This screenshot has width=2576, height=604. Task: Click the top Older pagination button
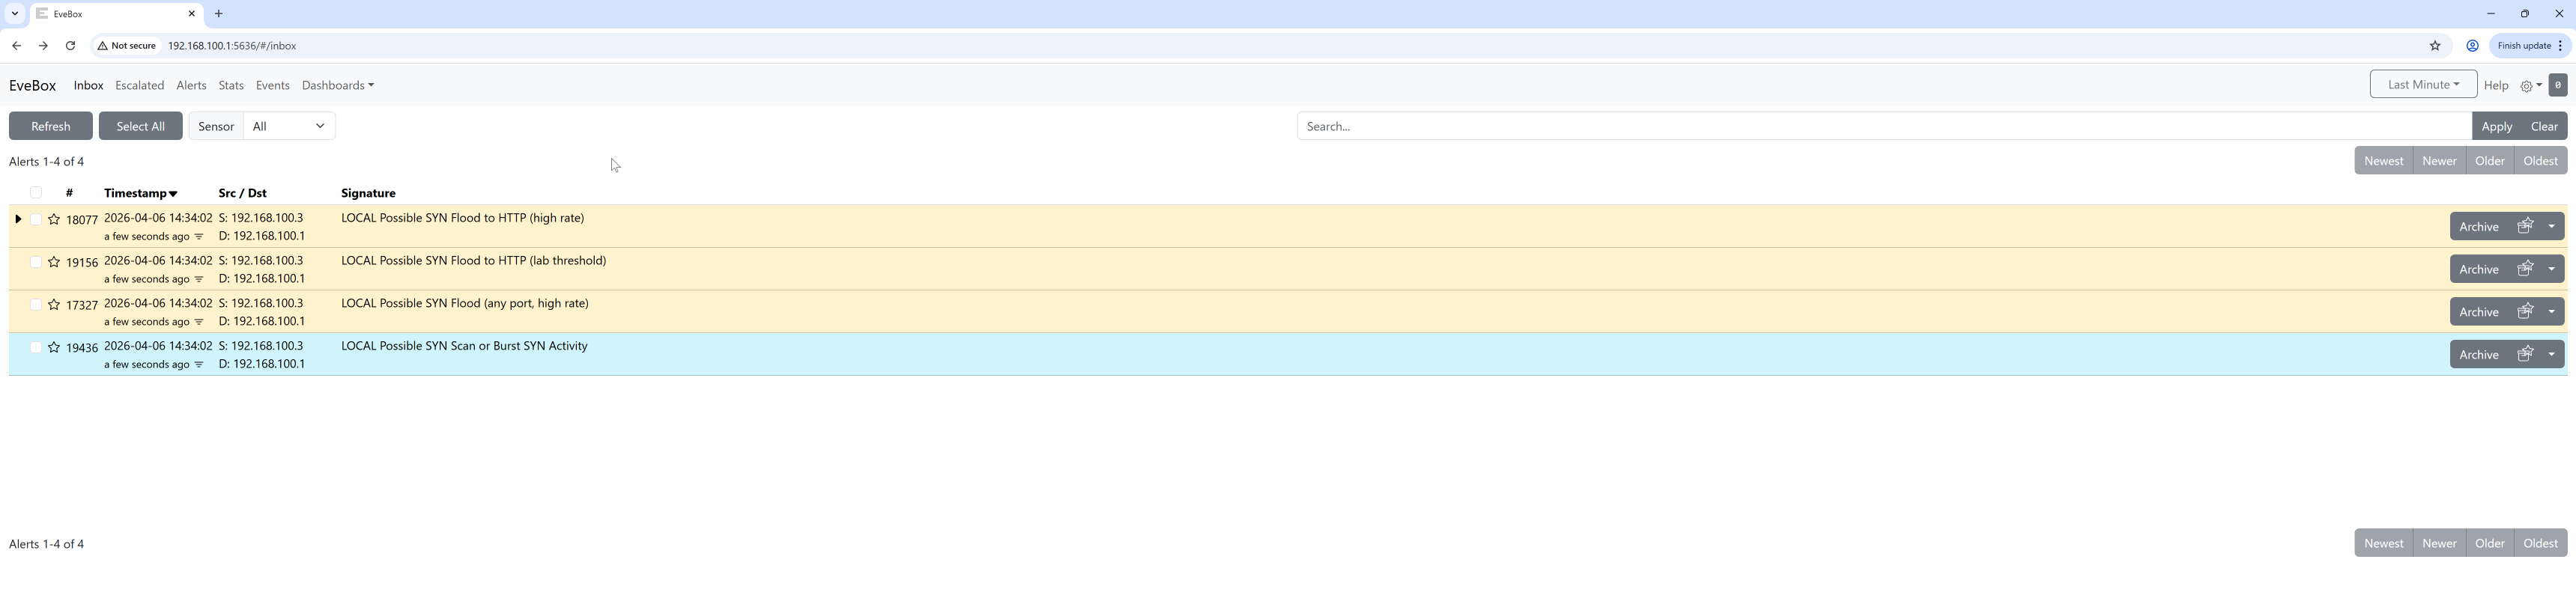coord(2489,161)
